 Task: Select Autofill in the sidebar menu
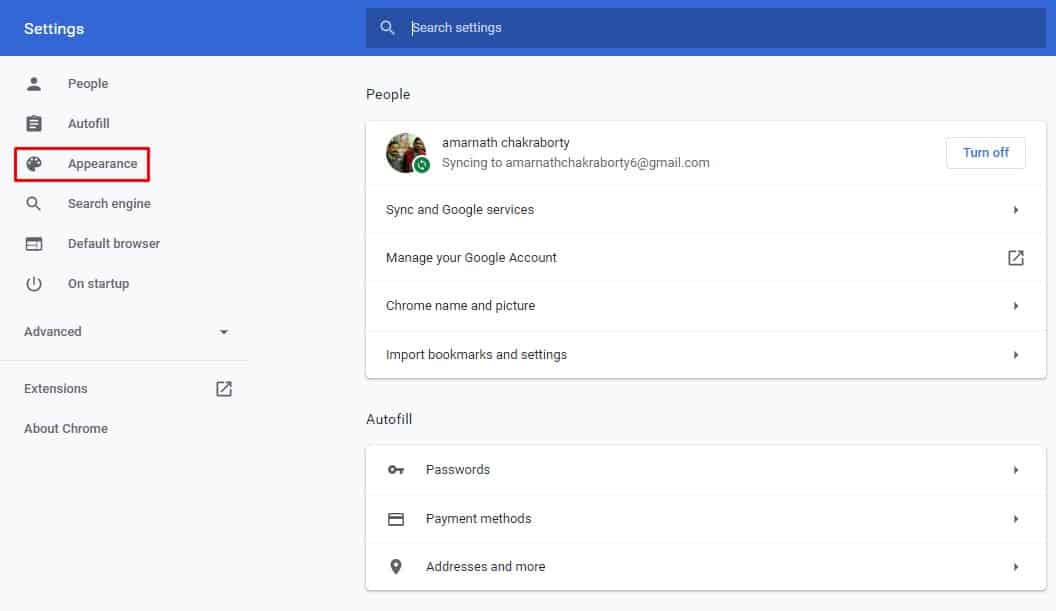(x=88, y=124)
